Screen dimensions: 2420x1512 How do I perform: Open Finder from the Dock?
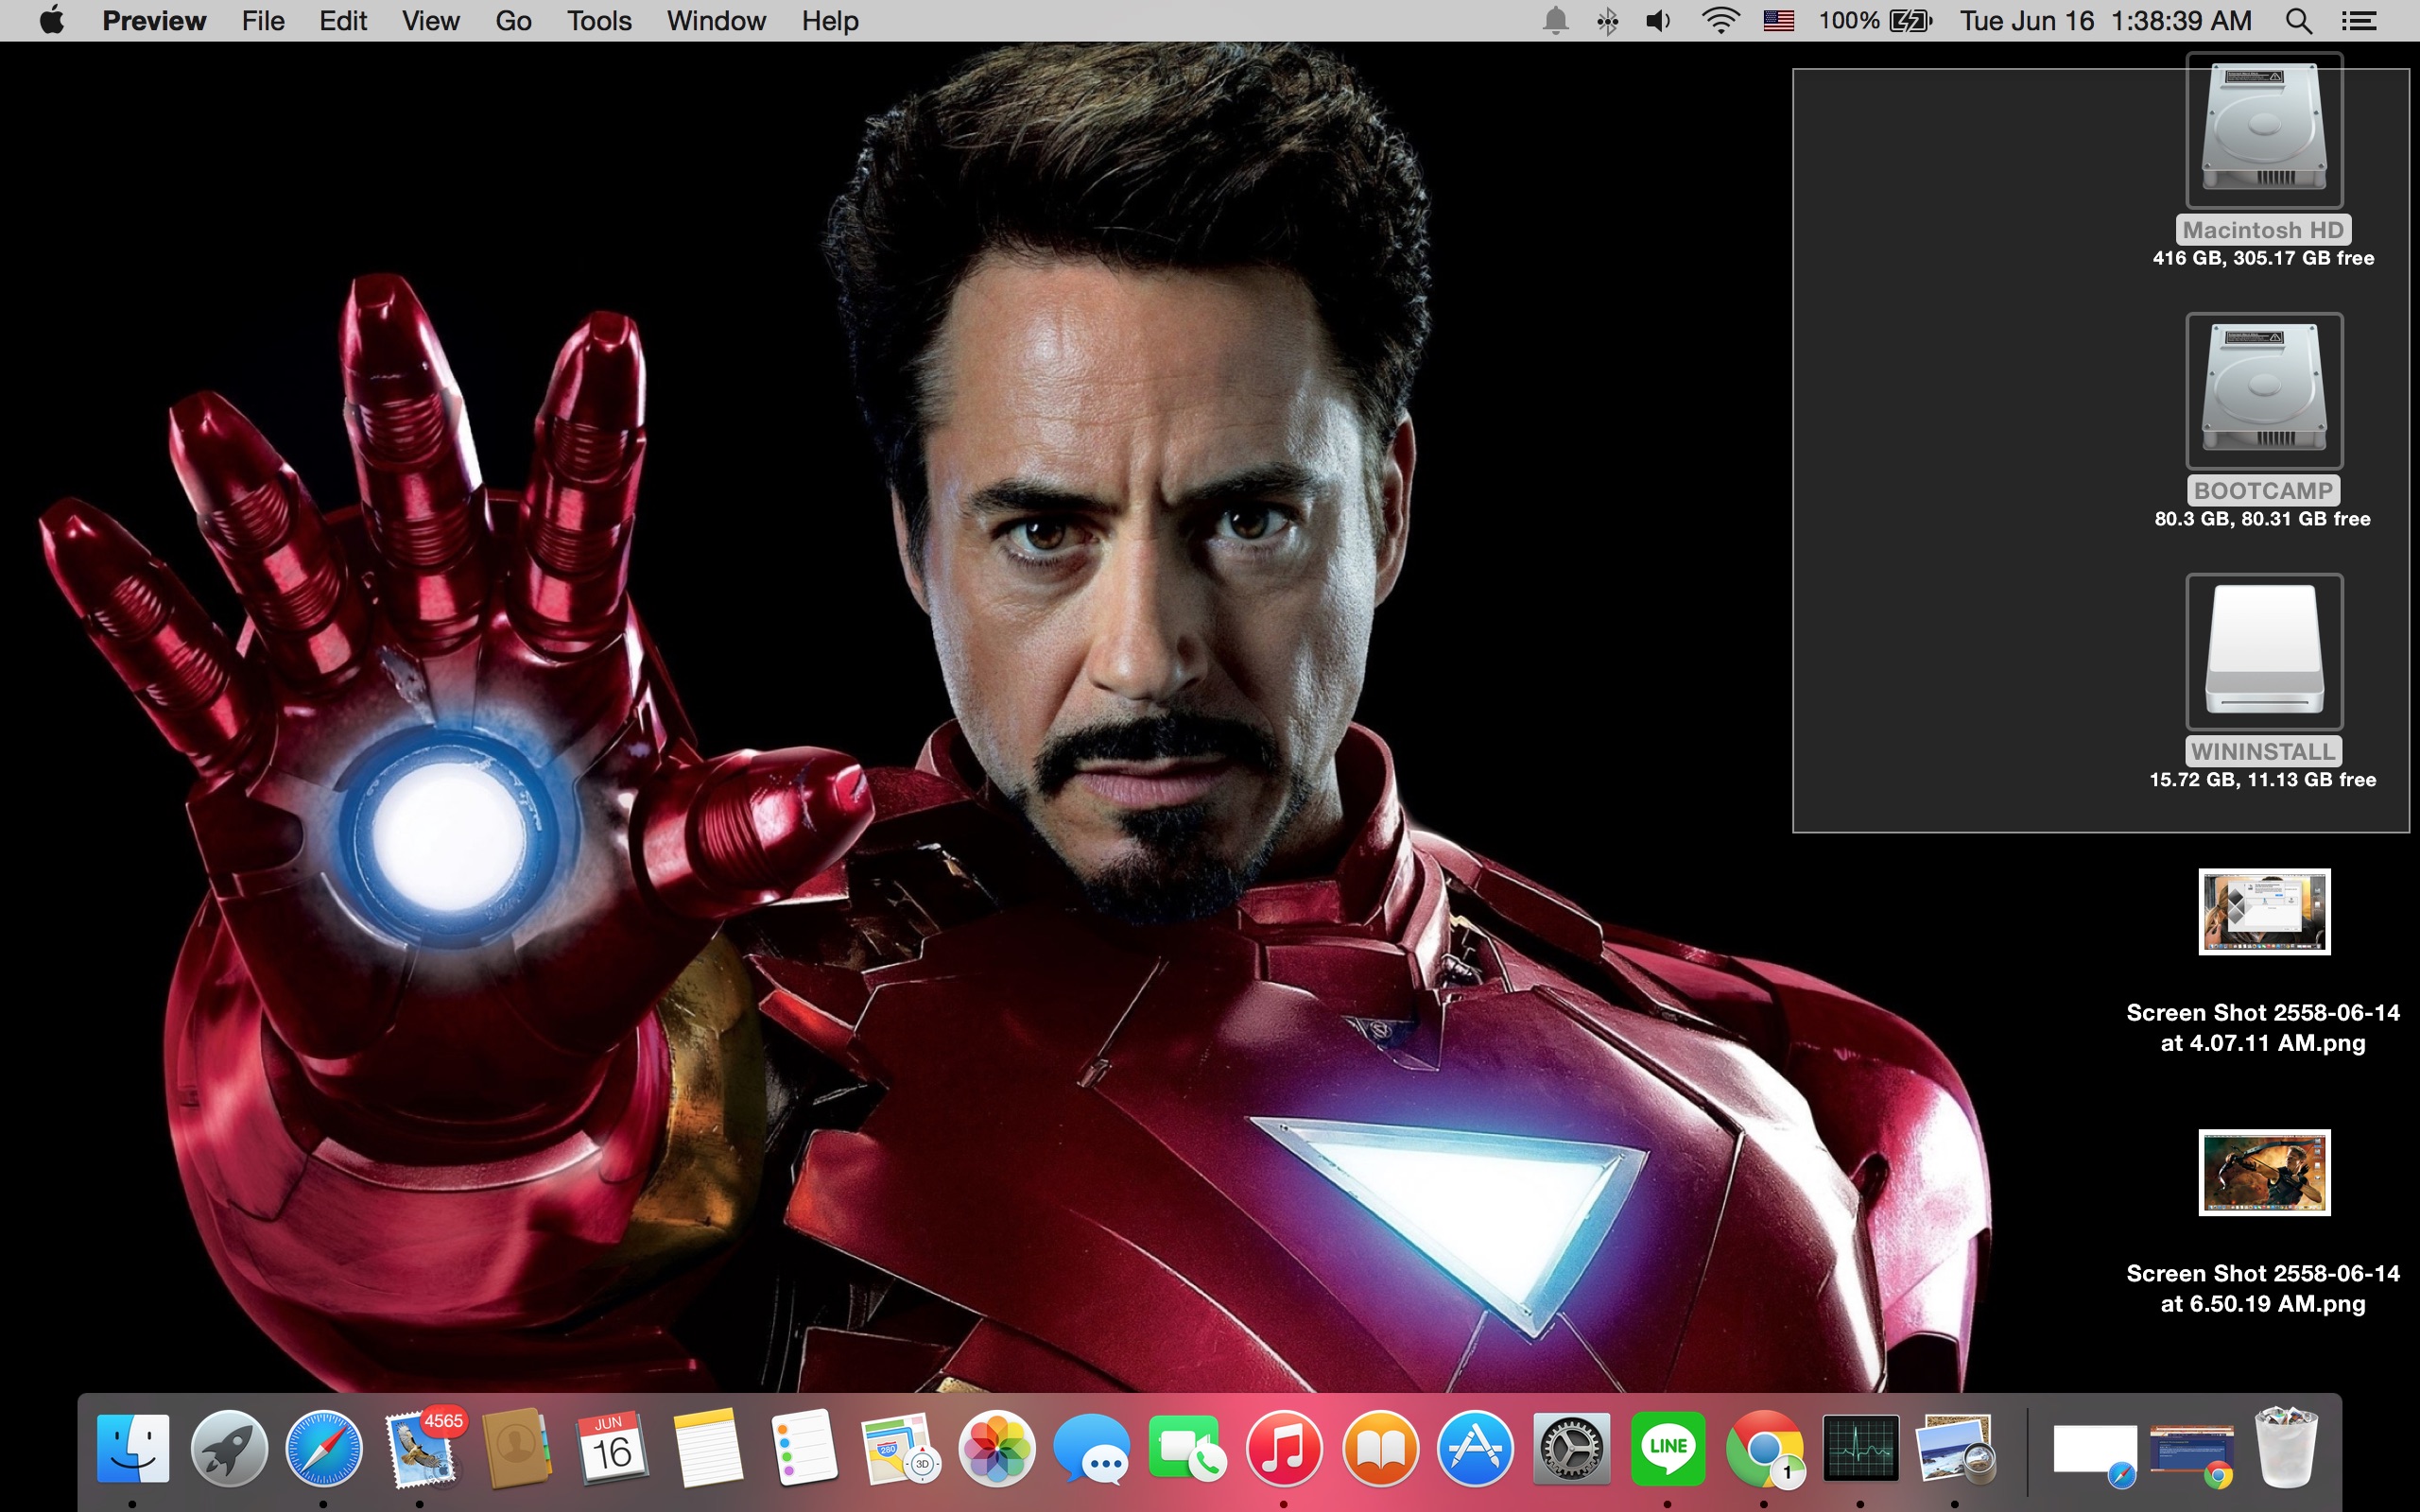(x=133, y=1448)
